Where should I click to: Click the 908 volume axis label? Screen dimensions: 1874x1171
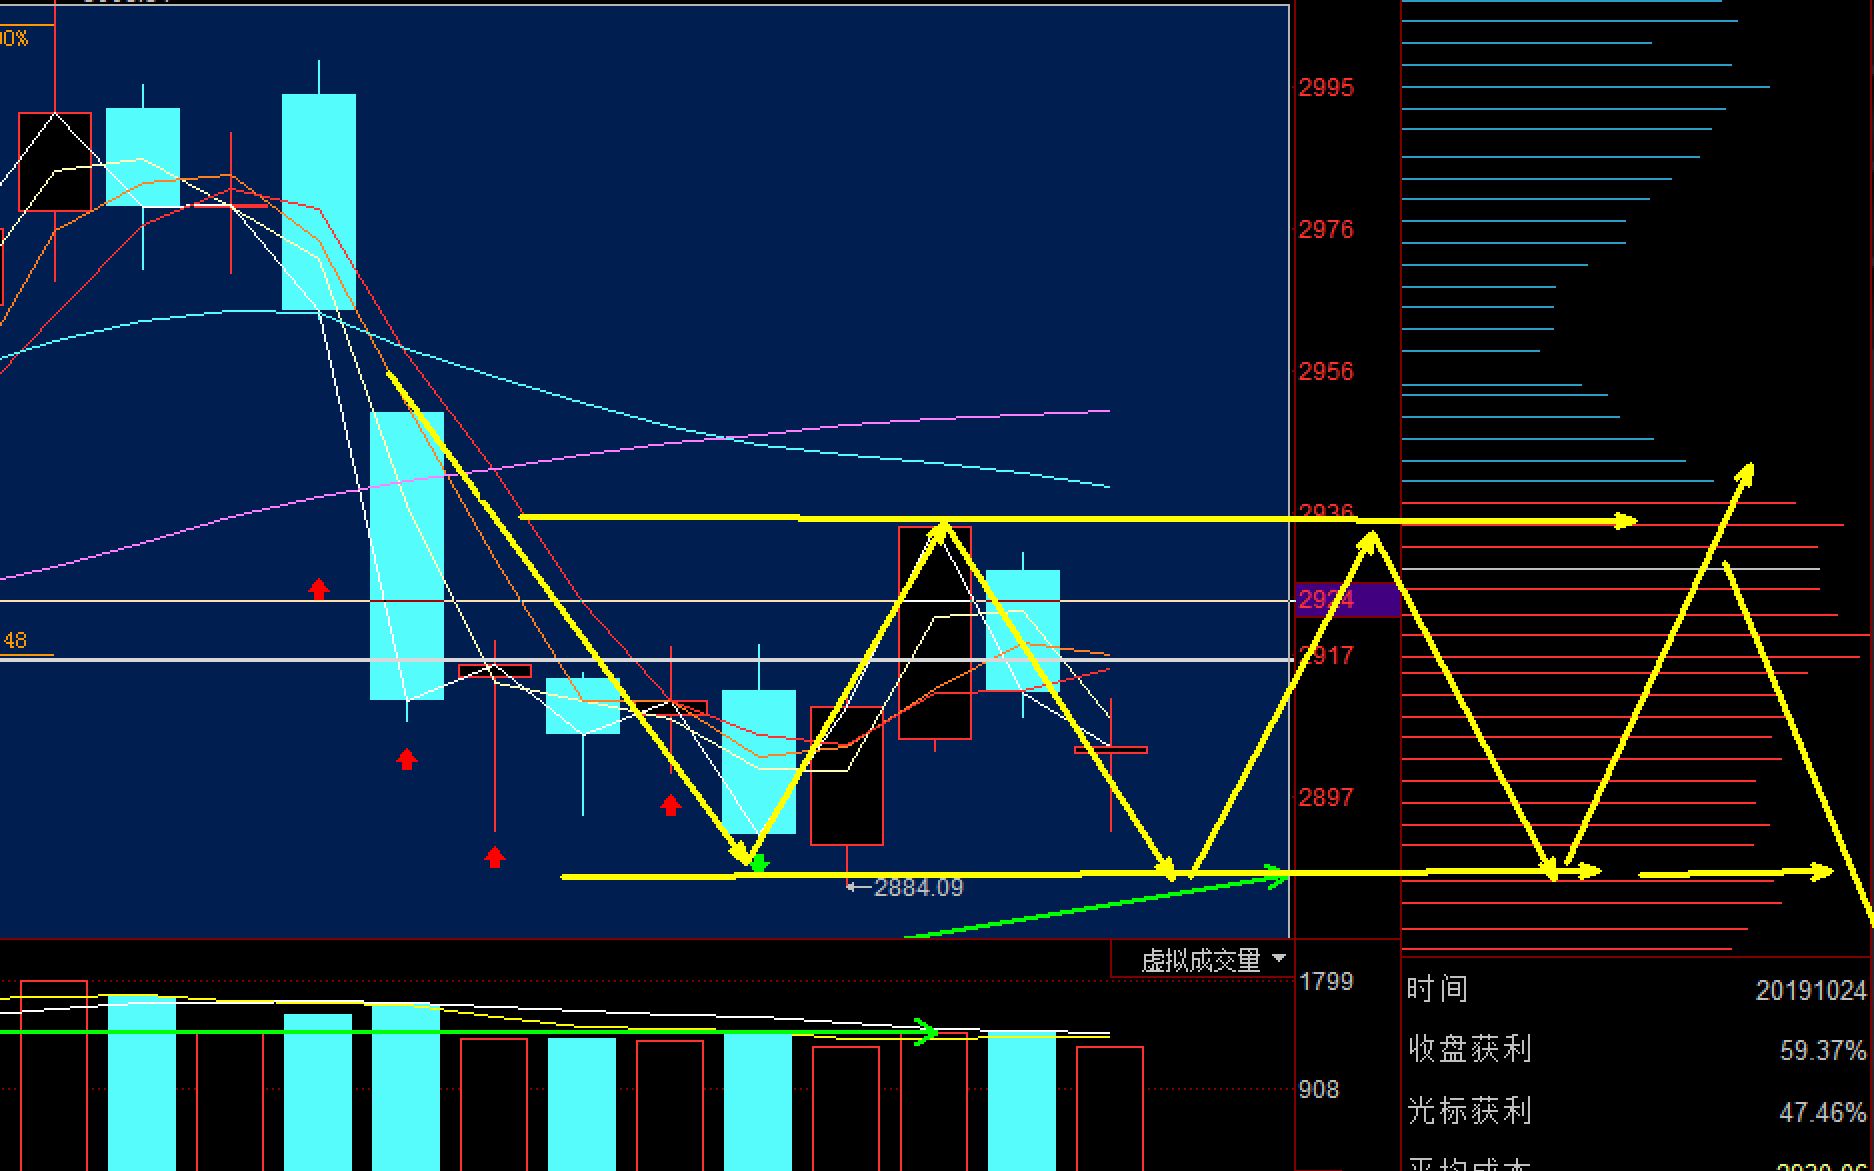click(1319, 1090)
